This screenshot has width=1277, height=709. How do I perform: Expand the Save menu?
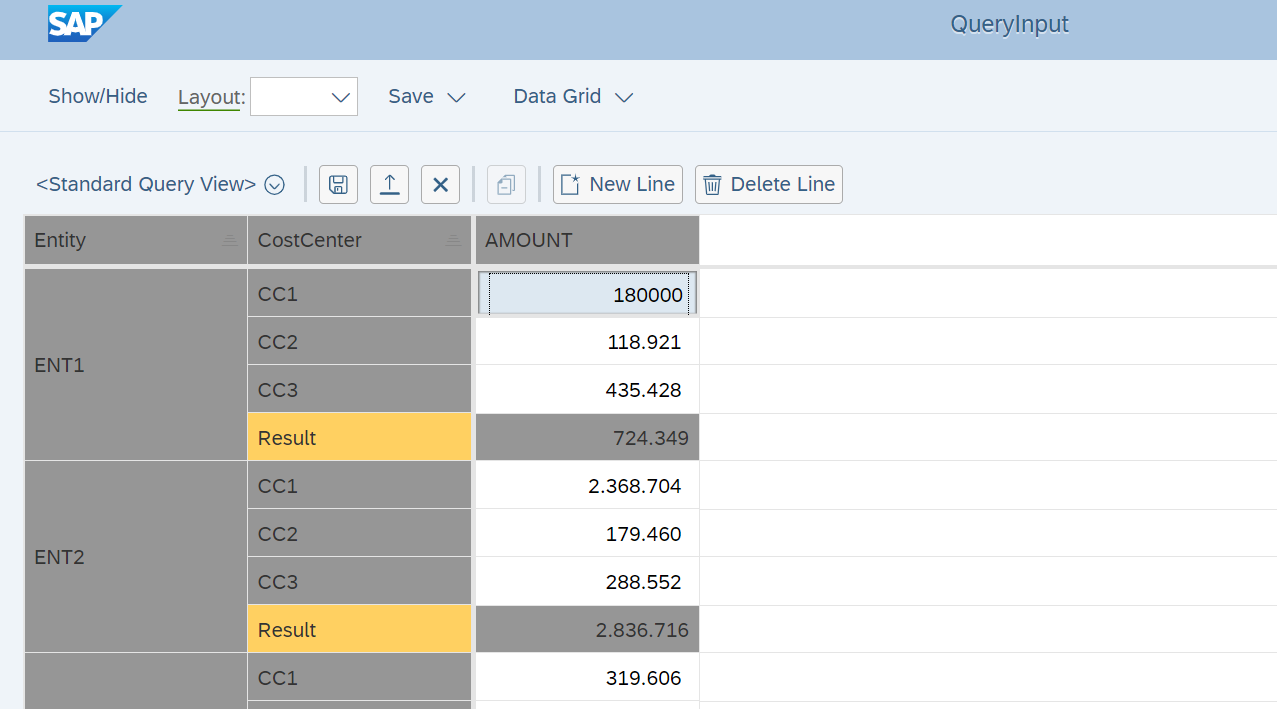pos(427,97)
